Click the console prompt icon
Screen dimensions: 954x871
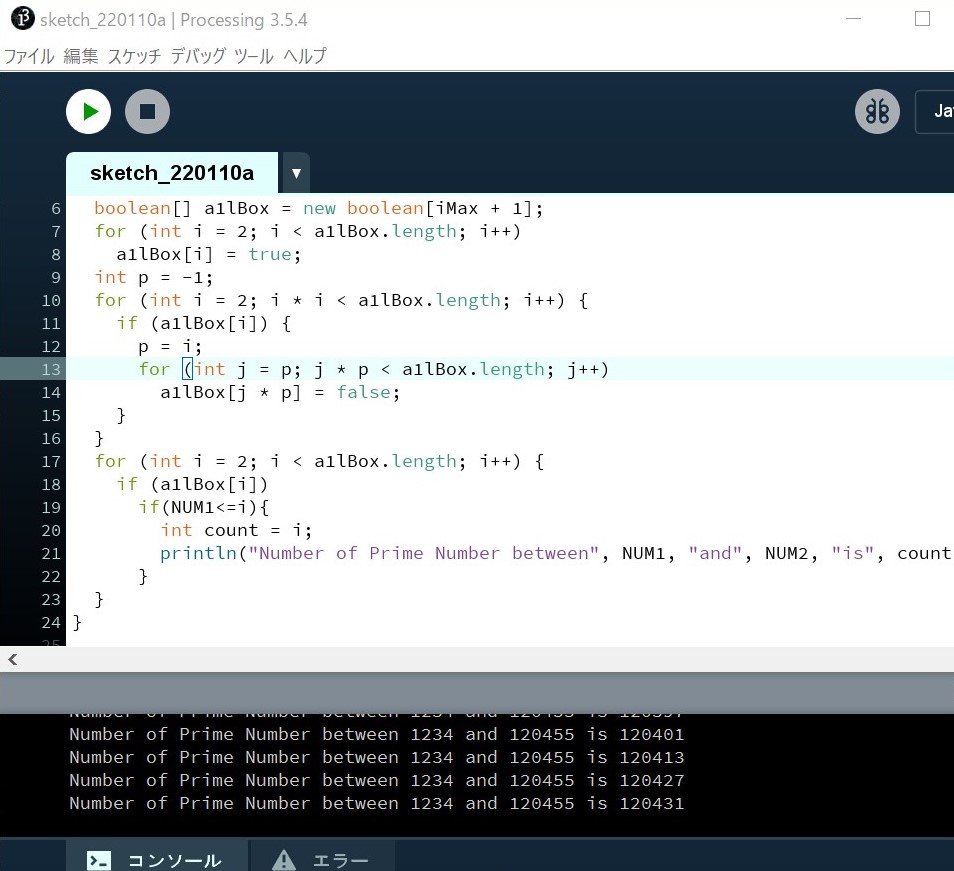tap(99, 860)
